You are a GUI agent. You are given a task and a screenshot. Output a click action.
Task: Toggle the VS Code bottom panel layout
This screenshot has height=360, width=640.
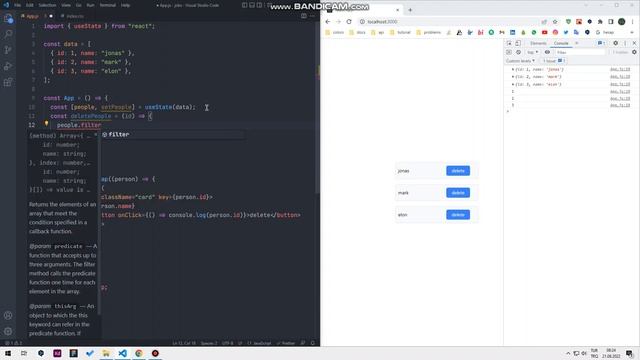point(252,5)
